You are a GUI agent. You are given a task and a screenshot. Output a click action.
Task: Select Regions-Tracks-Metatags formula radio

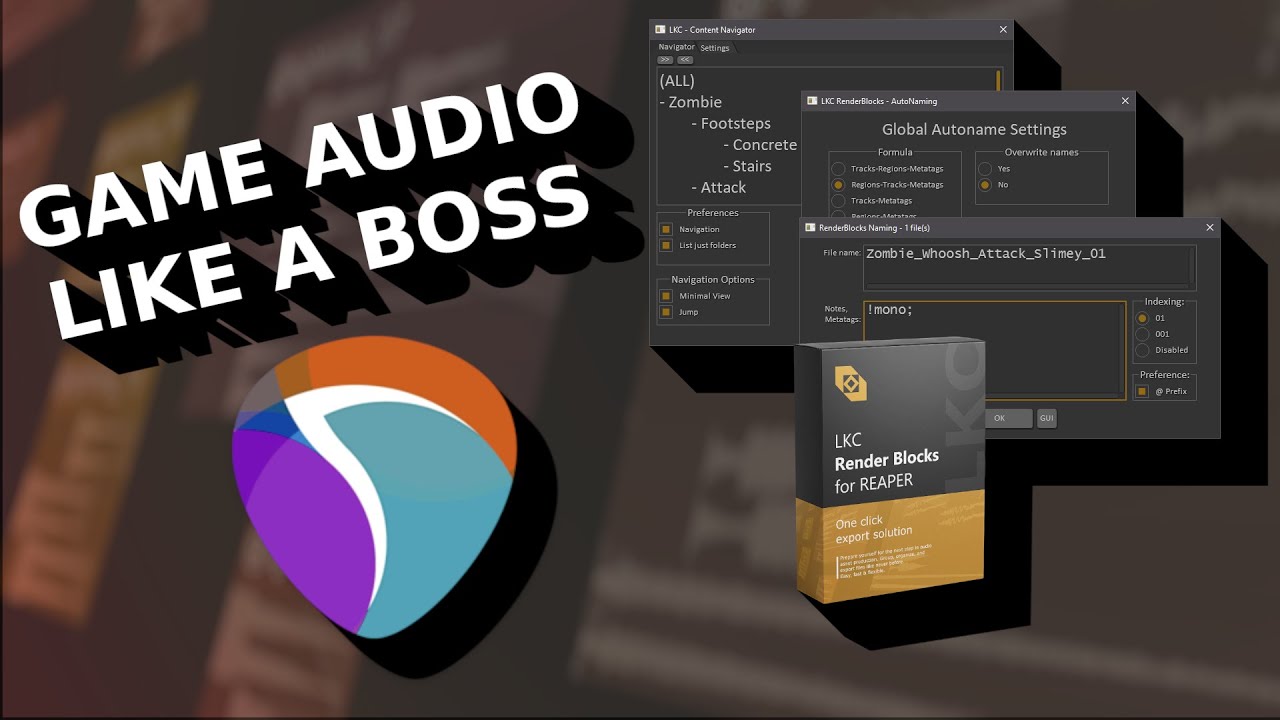tap(839, 185)
